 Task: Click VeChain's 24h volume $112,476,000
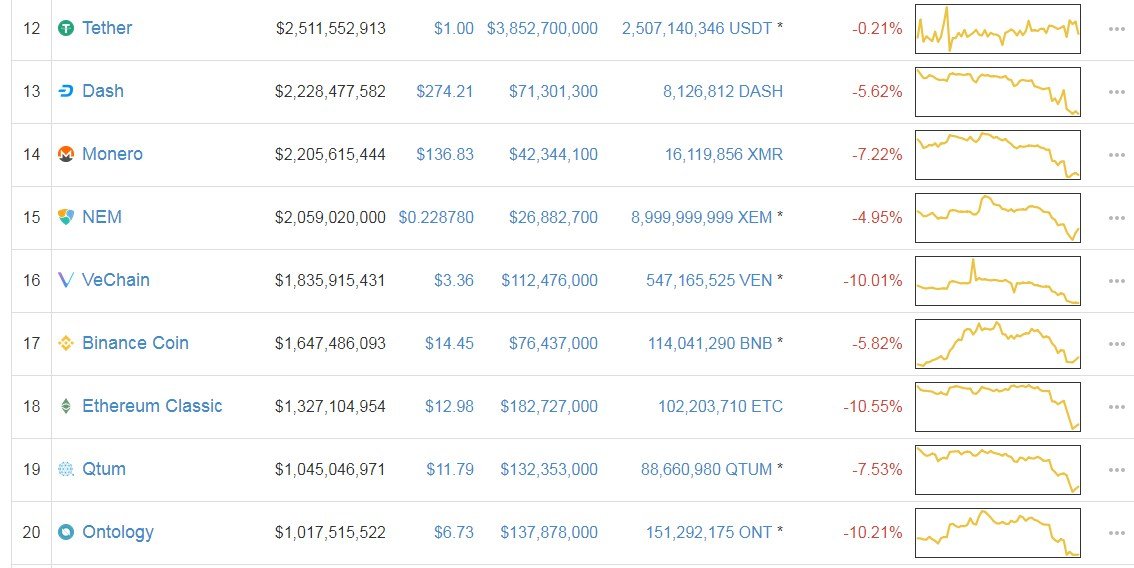click(549, 280)
